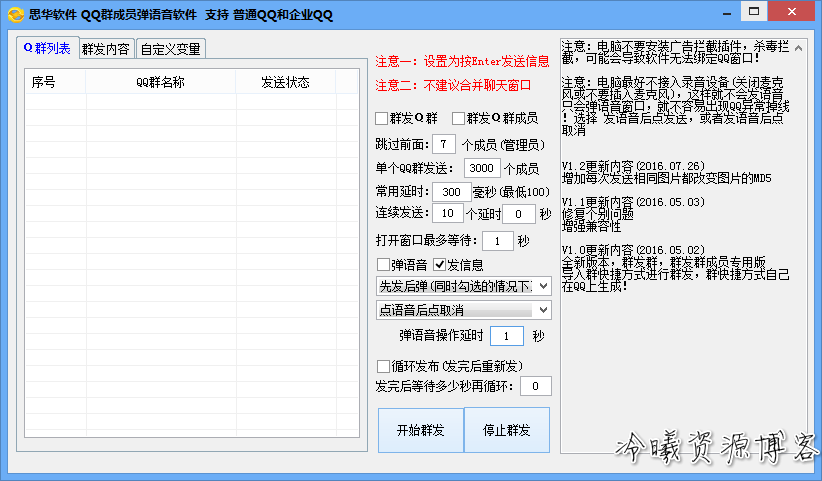Click the 单个QQ群发送 3000 field
This screenshot has width=822, height=481.
[482, 168]
